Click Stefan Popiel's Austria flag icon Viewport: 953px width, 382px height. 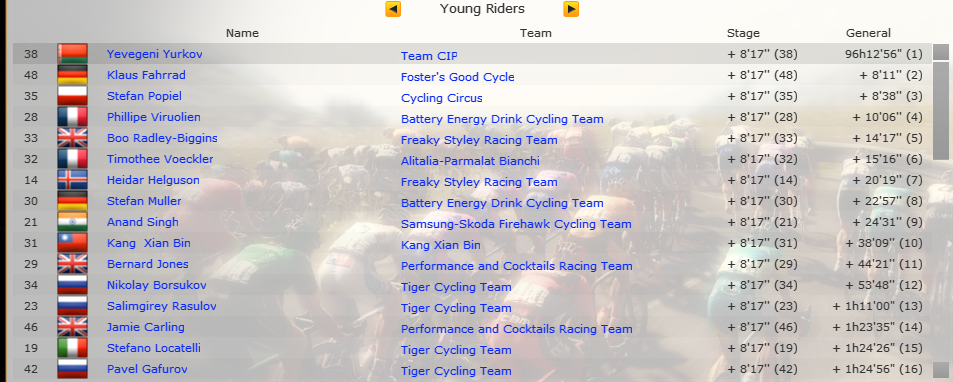pyautogui.click(x=72, y=96)
